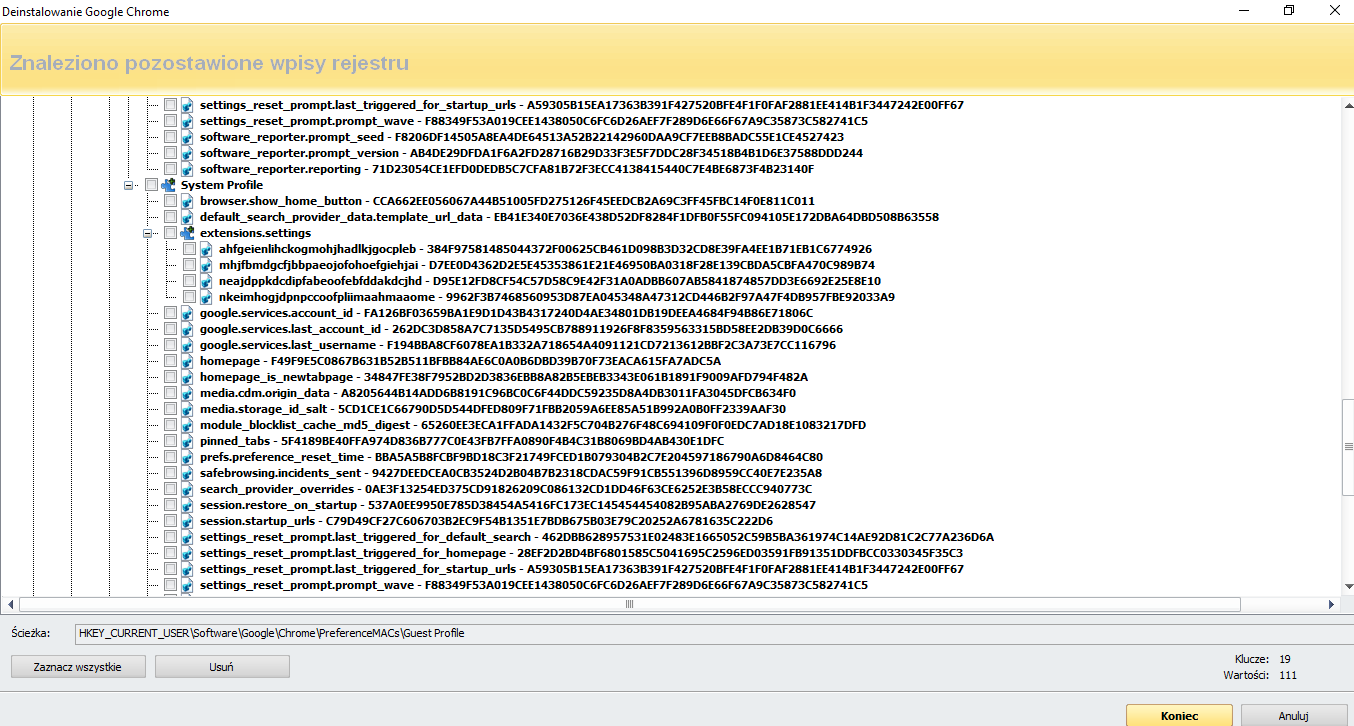Click the registry icon beside software_reporter.prompt_seed

(187, 137)
